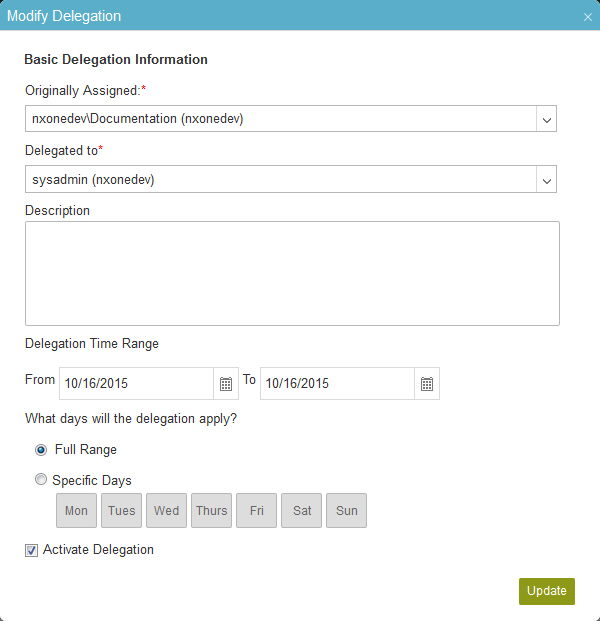Toggle the Fri day button
600x621 pixels.
pos(257,511)
